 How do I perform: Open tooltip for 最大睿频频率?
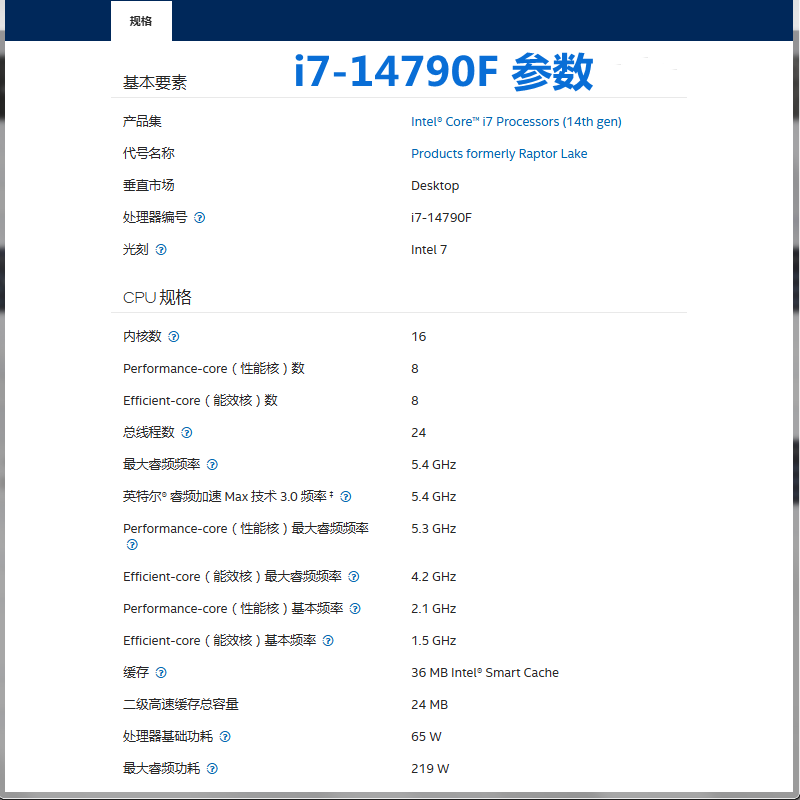212,465
